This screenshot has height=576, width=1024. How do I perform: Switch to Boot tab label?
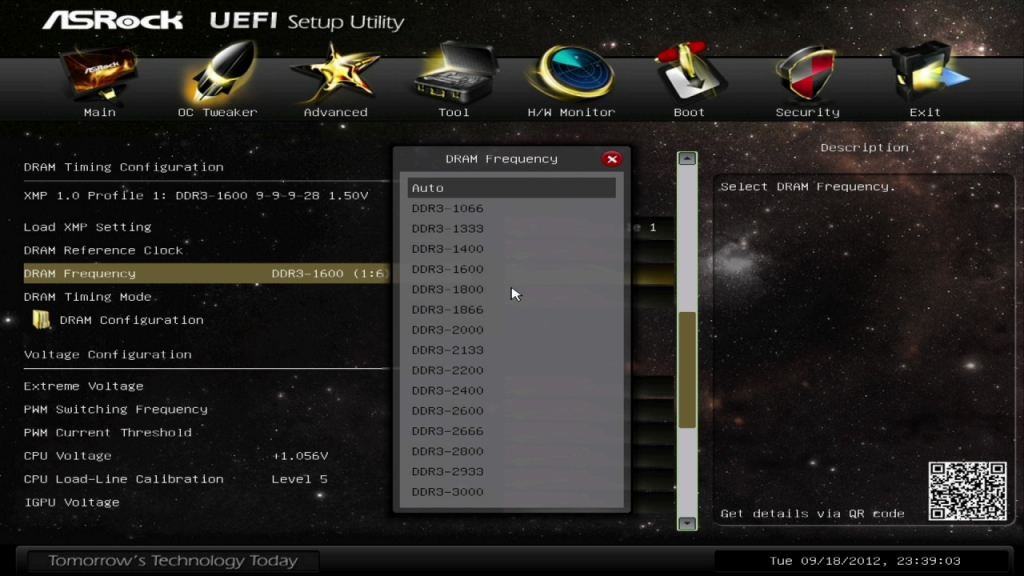click(x=689, y=112)
